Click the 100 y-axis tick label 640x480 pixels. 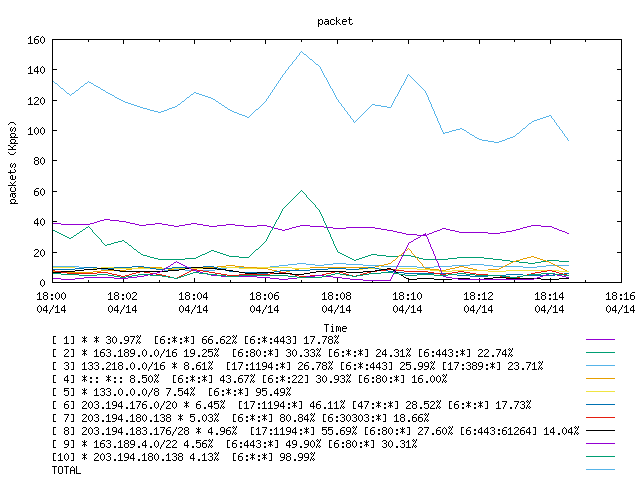[x=36, y=131]
